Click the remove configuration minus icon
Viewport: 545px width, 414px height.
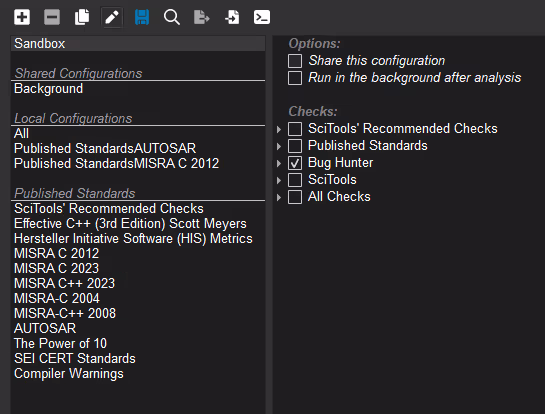click(x=52, y=17)
